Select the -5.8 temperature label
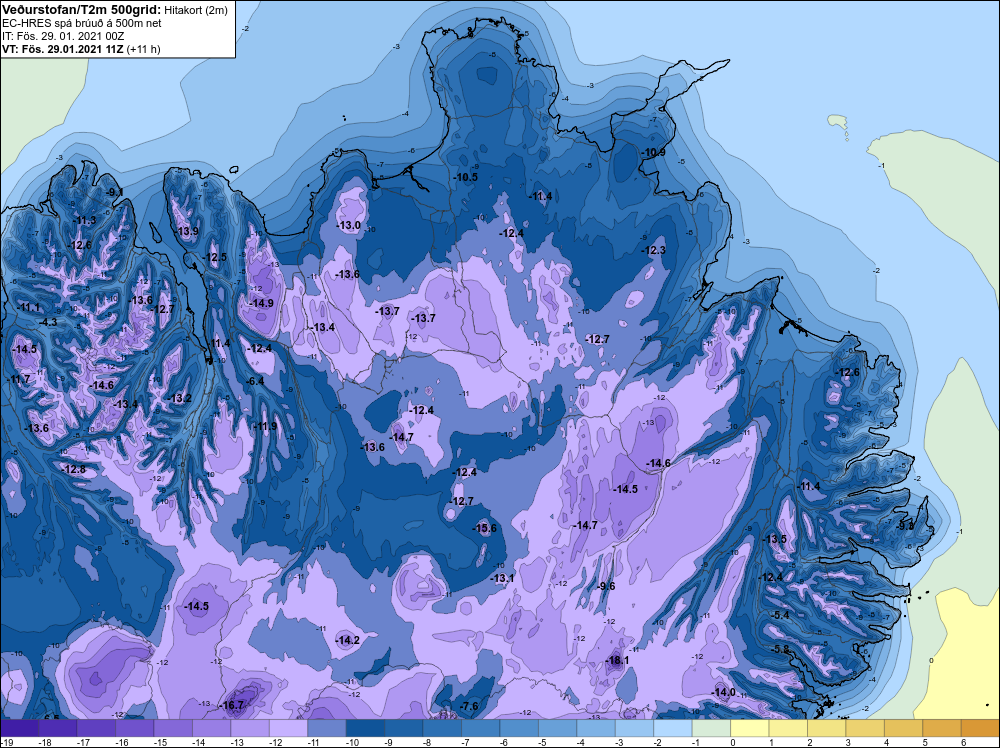 (x=779, y=649)
